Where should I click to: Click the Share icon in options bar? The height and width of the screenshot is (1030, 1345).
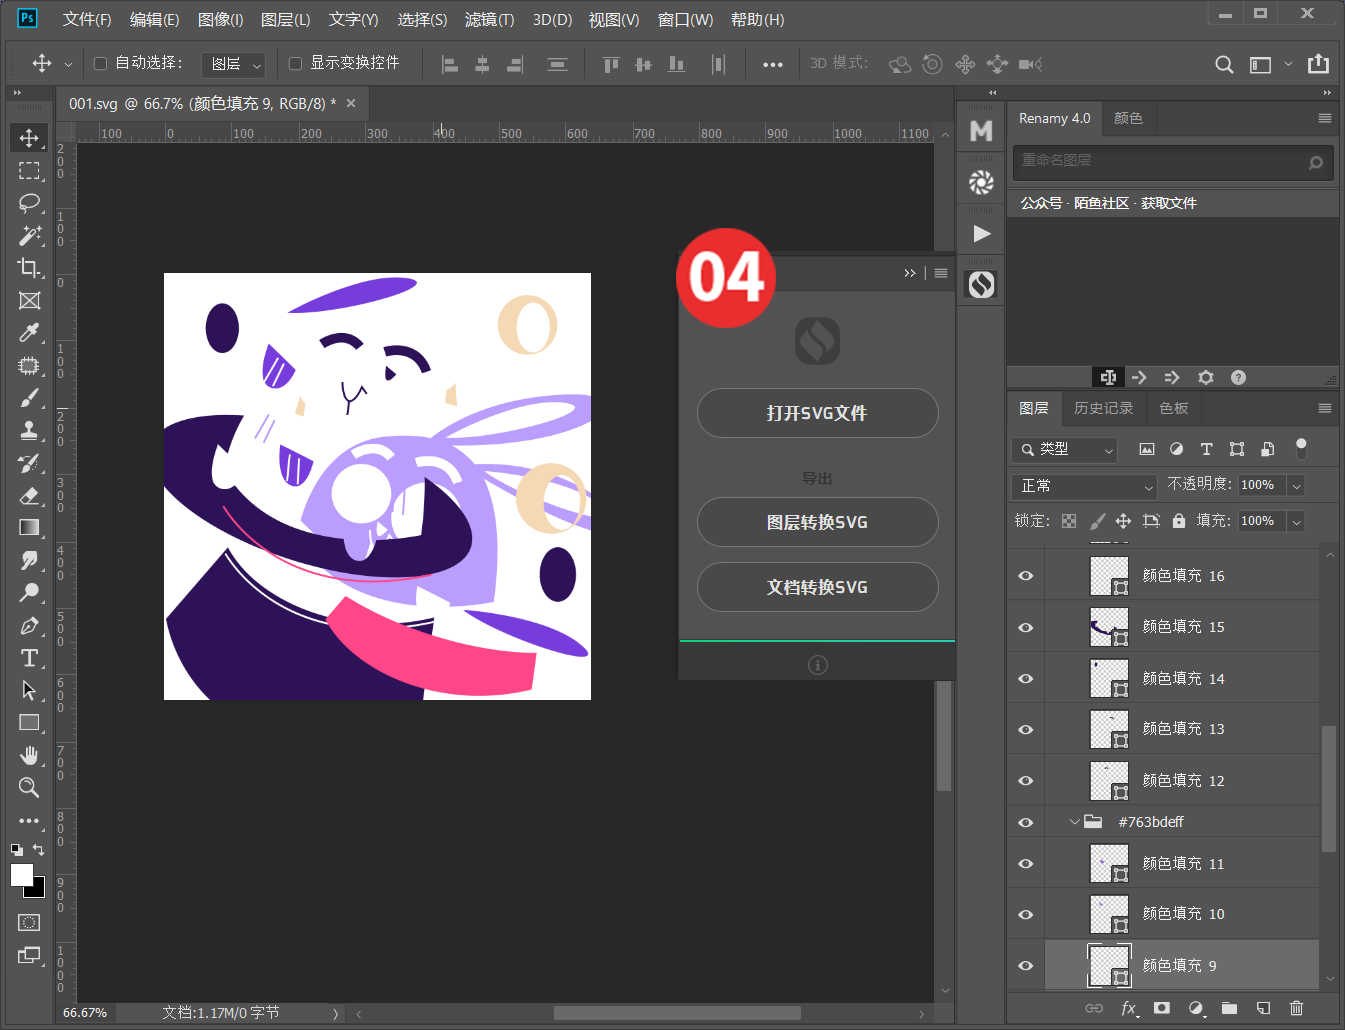(1319, 64)
